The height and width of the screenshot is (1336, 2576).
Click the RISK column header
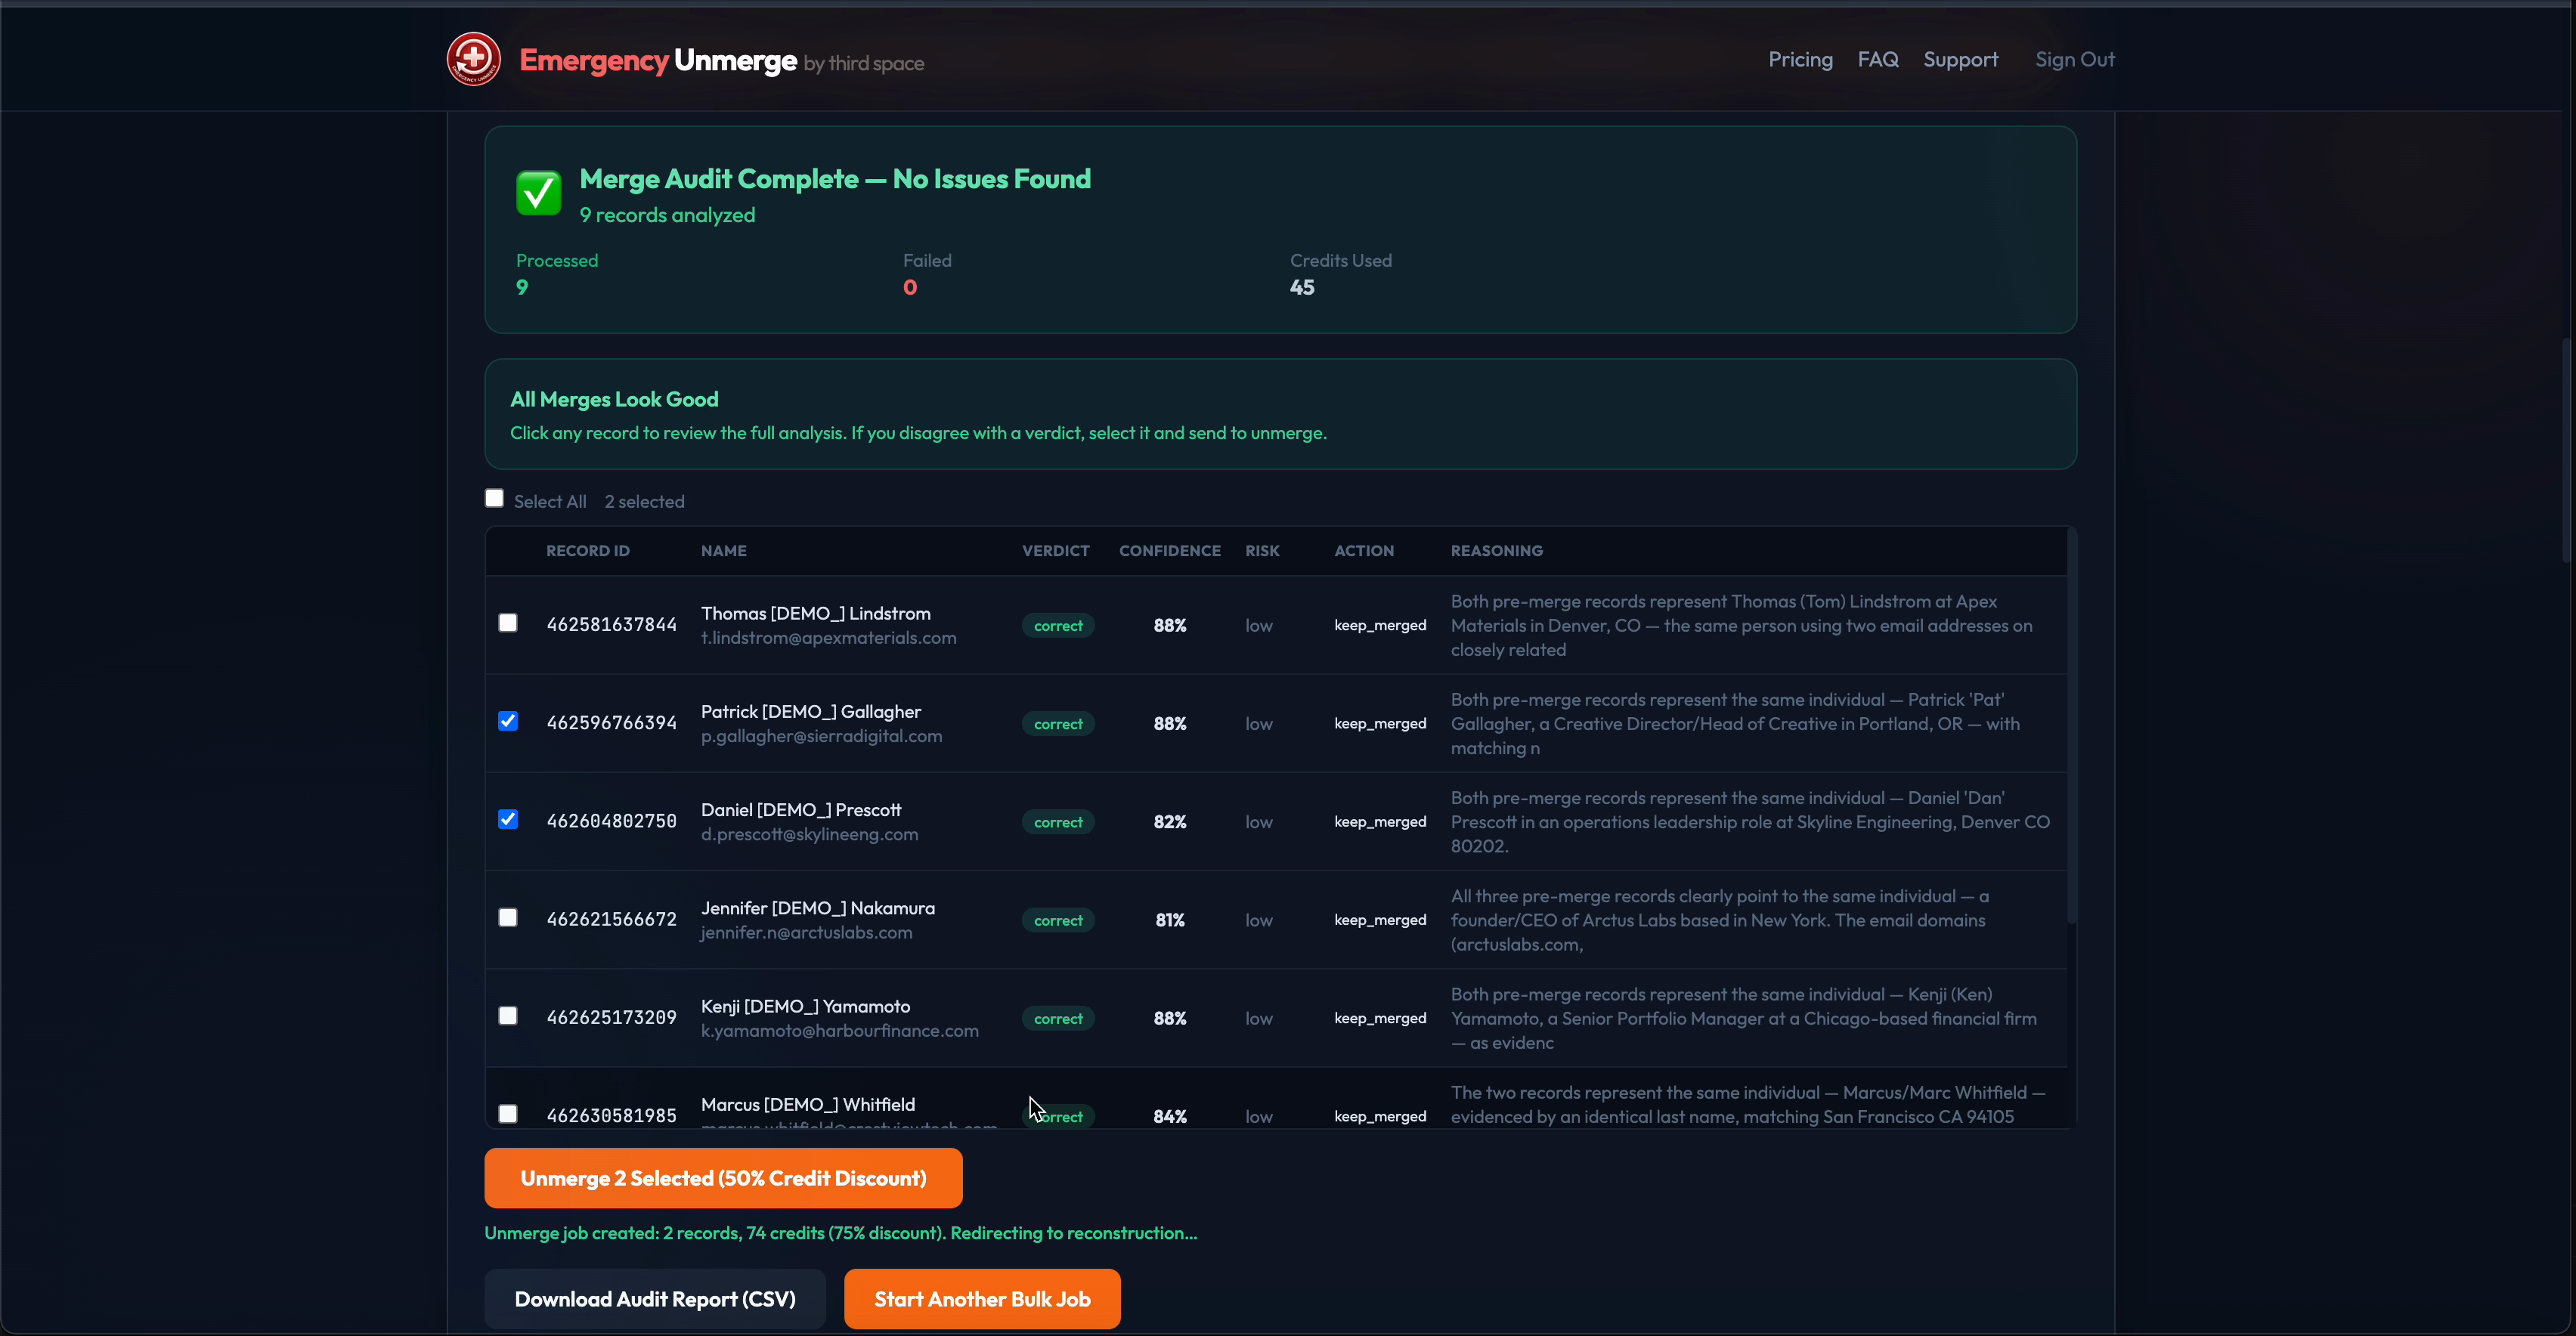click(1262, 551)
